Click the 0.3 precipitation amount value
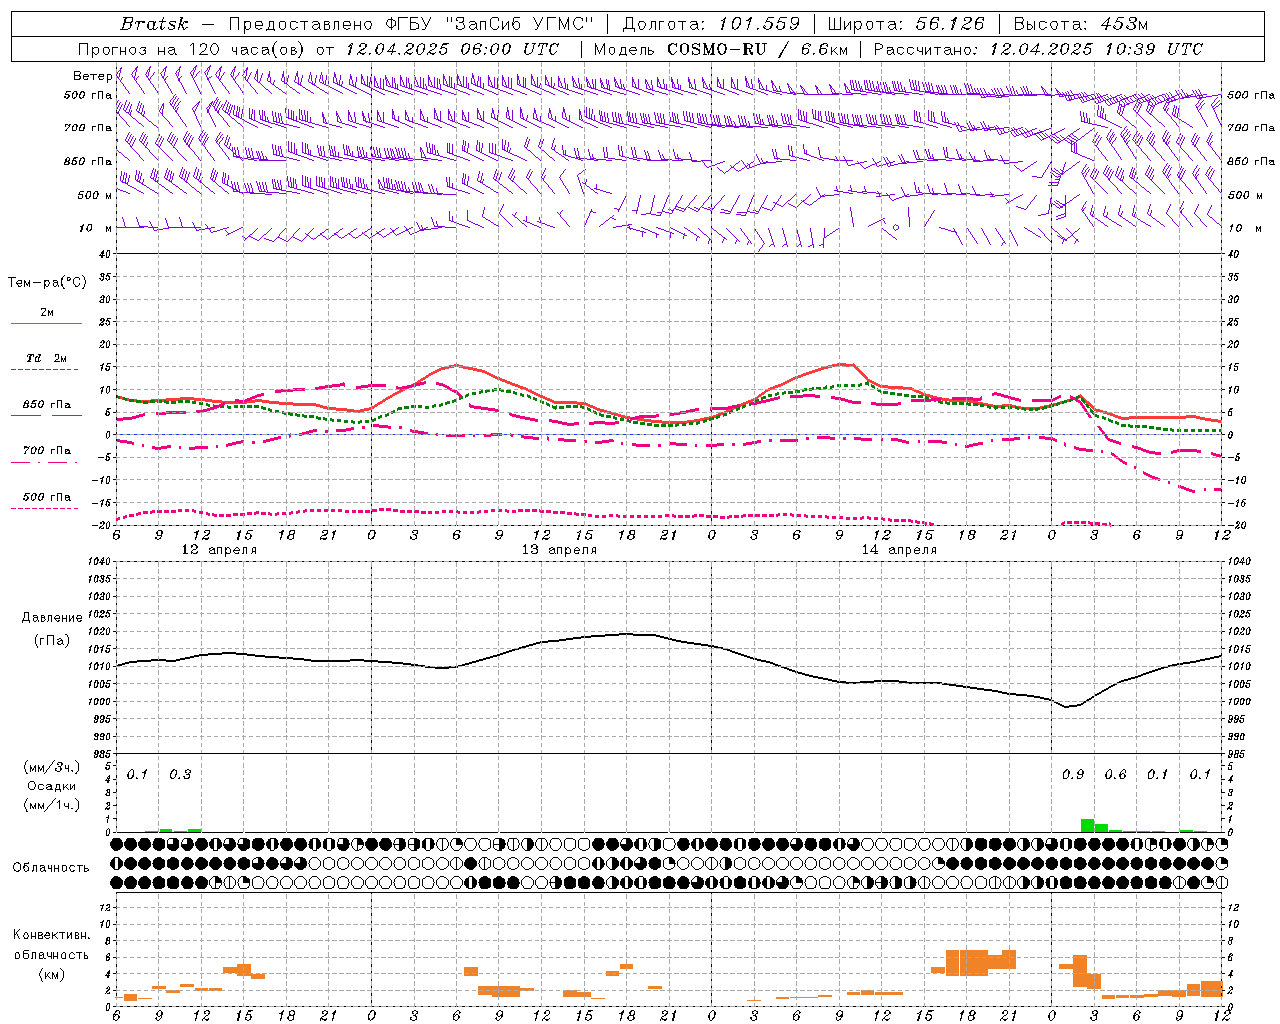The image size is (1280, 1024). coord(180,775)
